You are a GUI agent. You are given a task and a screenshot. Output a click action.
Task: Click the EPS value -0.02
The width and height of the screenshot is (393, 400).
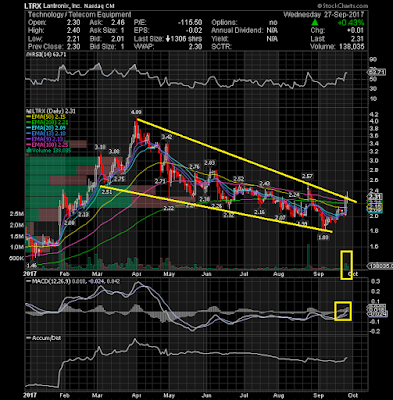(194, 31)
